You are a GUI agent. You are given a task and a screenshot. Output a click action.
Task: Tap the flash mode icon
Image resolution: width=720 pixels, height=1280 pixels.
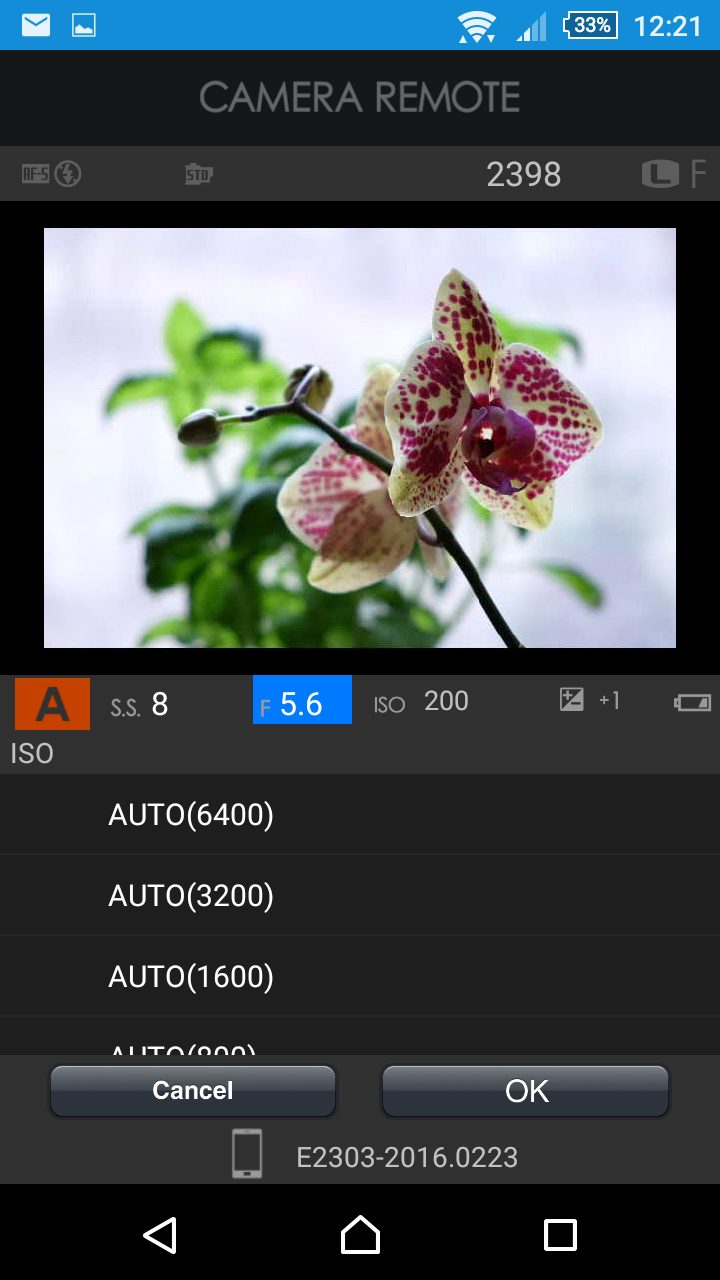coord(67,174)
